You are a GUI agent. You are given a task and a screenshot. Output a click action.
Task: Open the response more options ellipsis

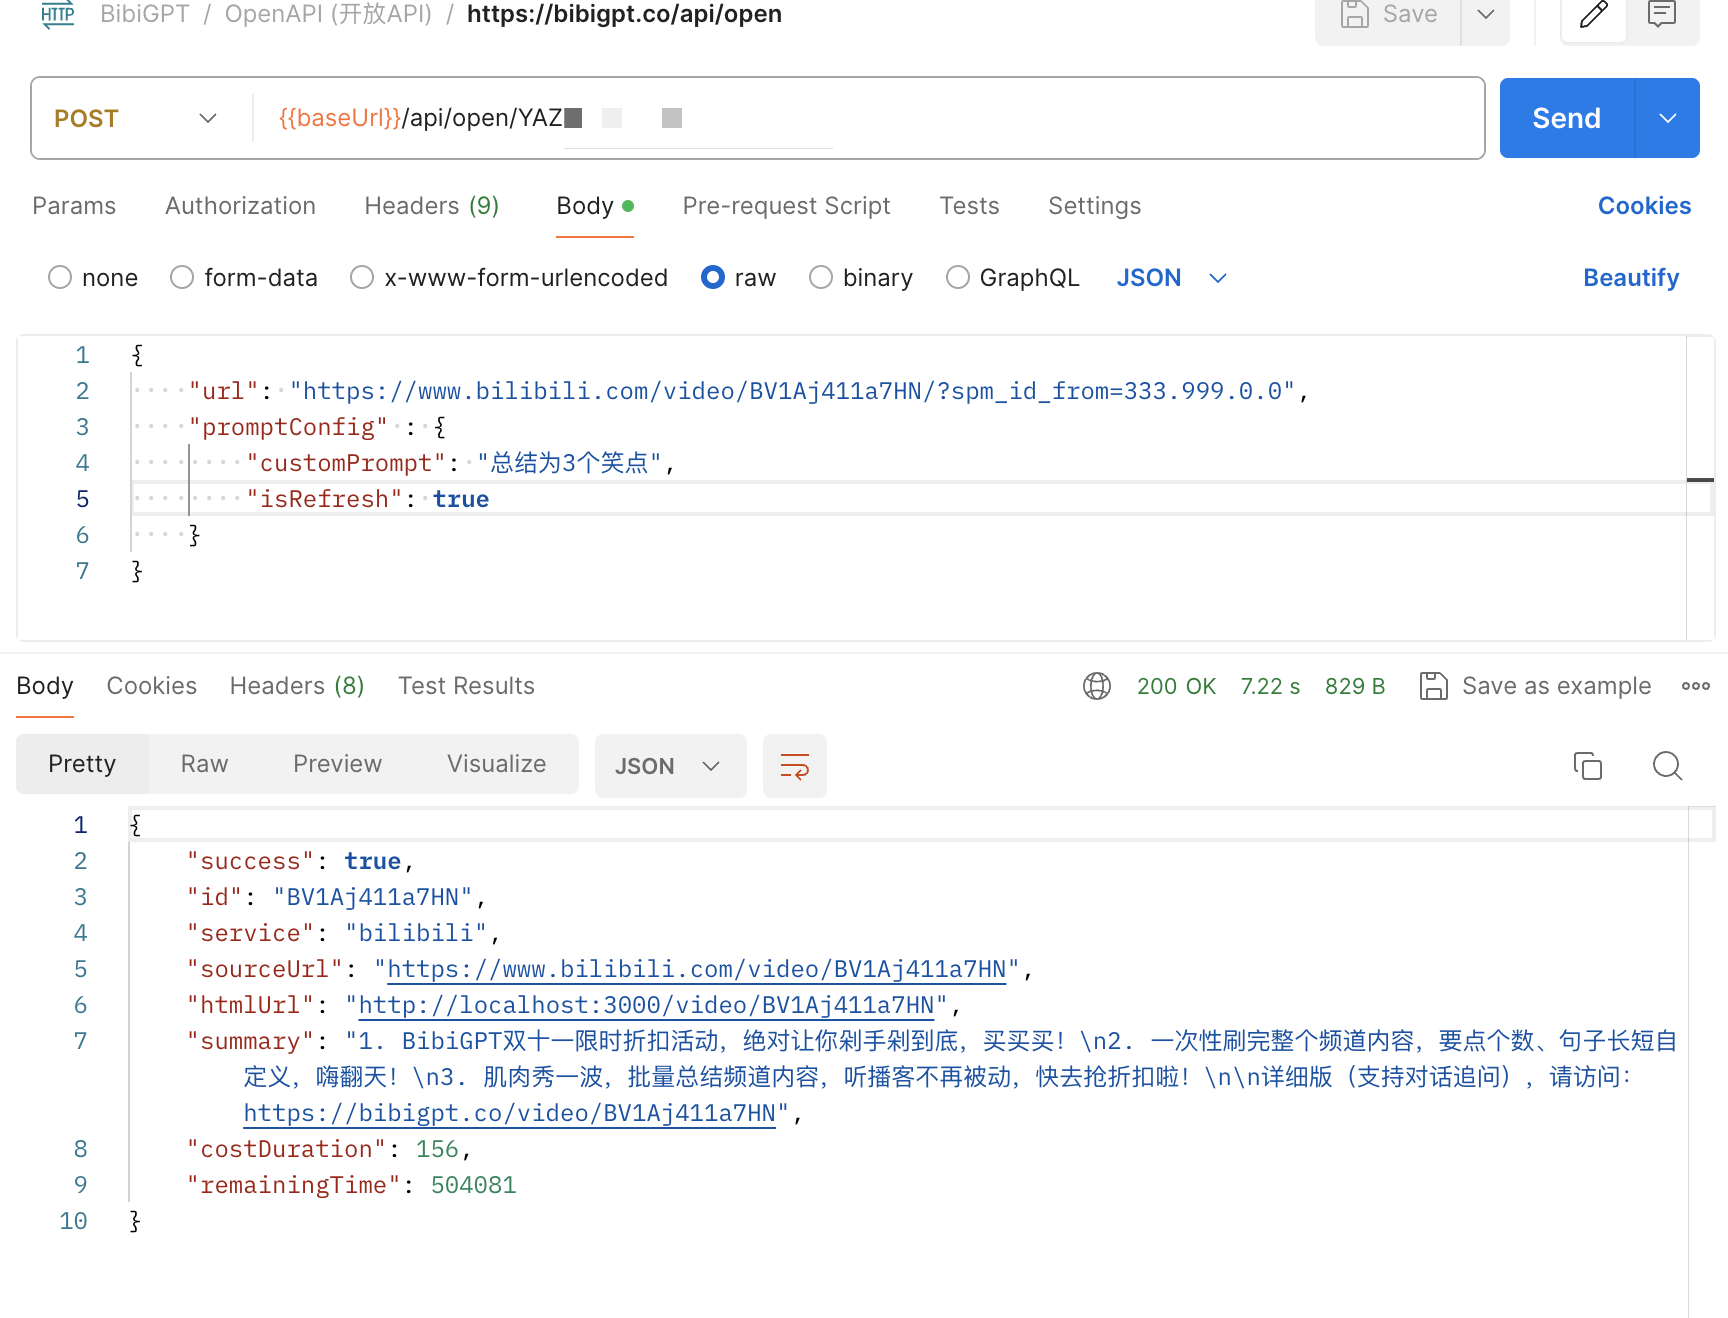(x=1696, y=686)
